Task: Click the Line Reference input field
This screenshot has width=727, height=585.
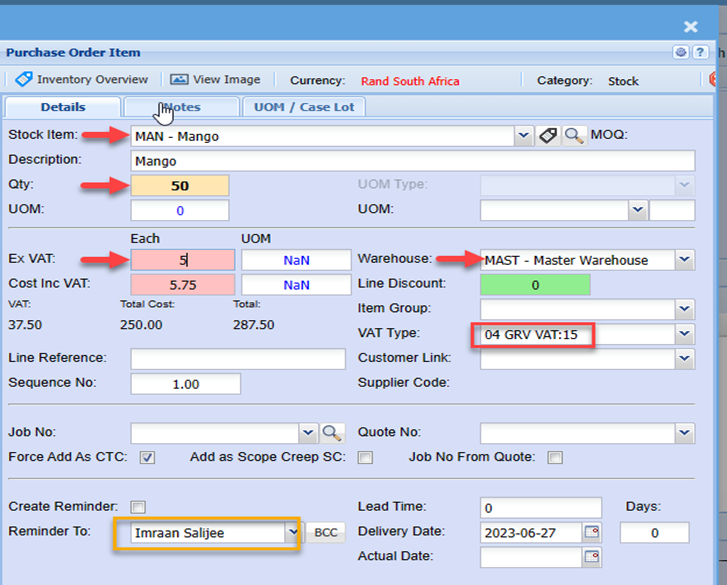Action: coord(237,359)
